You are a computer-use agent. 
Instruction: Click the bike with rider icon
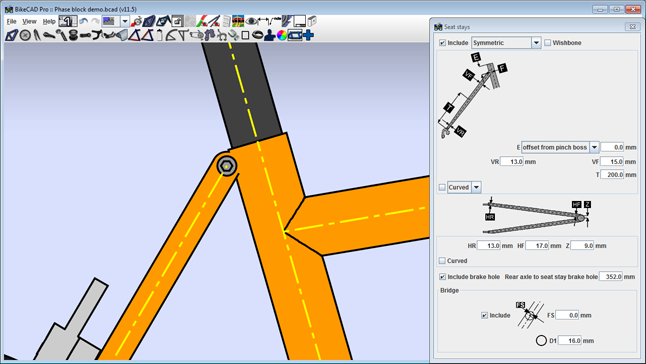coord(136,21)
